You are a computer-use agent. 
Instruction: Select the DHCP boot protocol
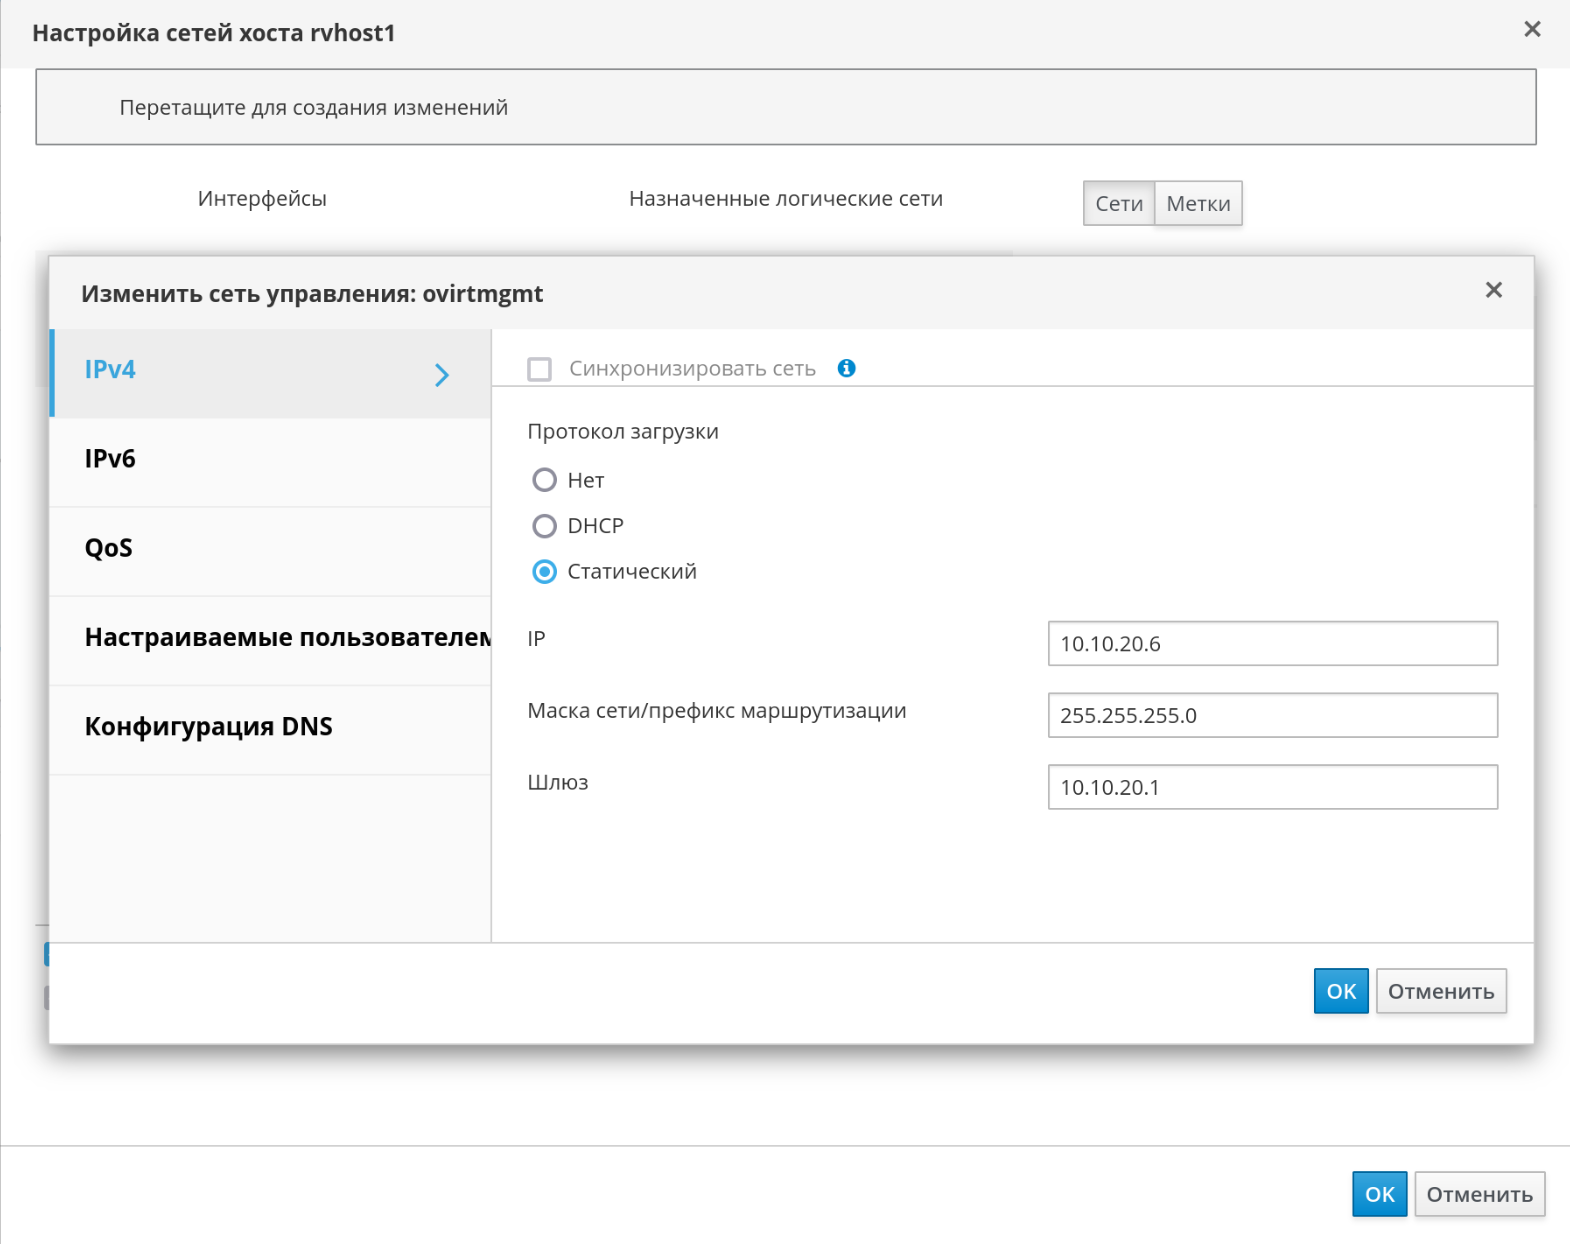(x=544, y=526)
